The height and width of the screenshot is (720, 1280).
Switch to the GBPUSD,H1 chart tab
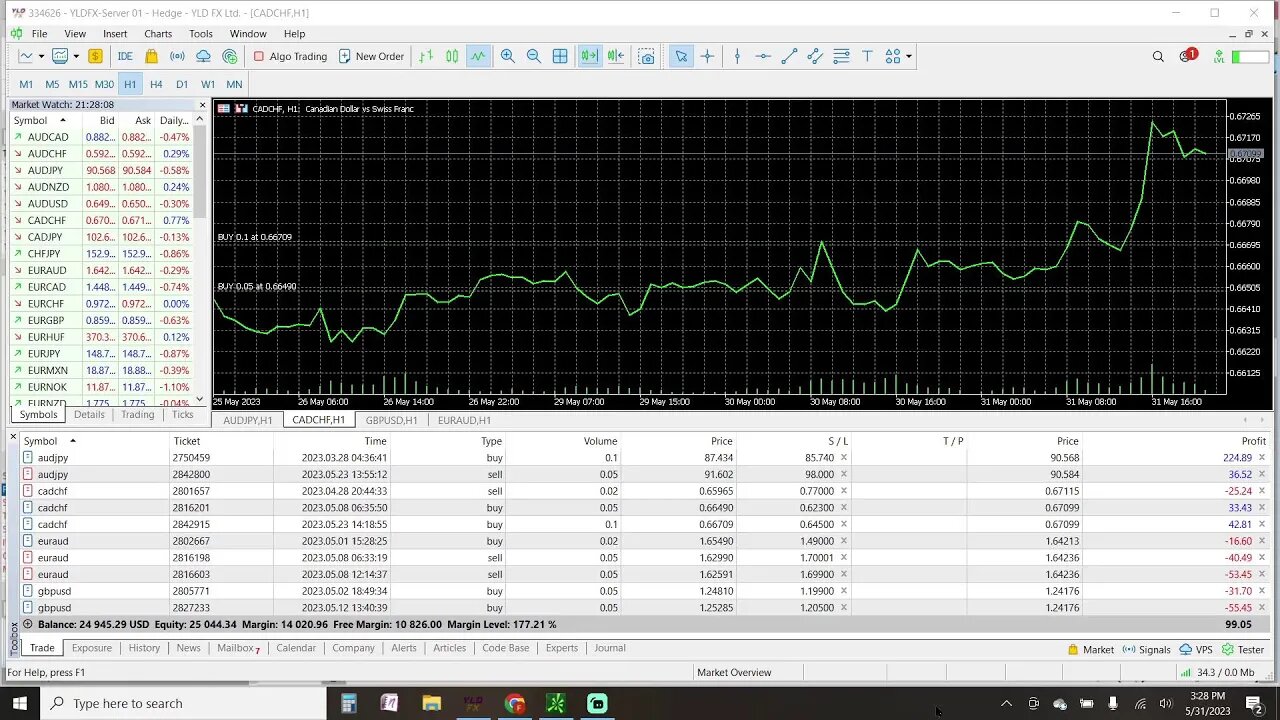[x=391, y=420]
